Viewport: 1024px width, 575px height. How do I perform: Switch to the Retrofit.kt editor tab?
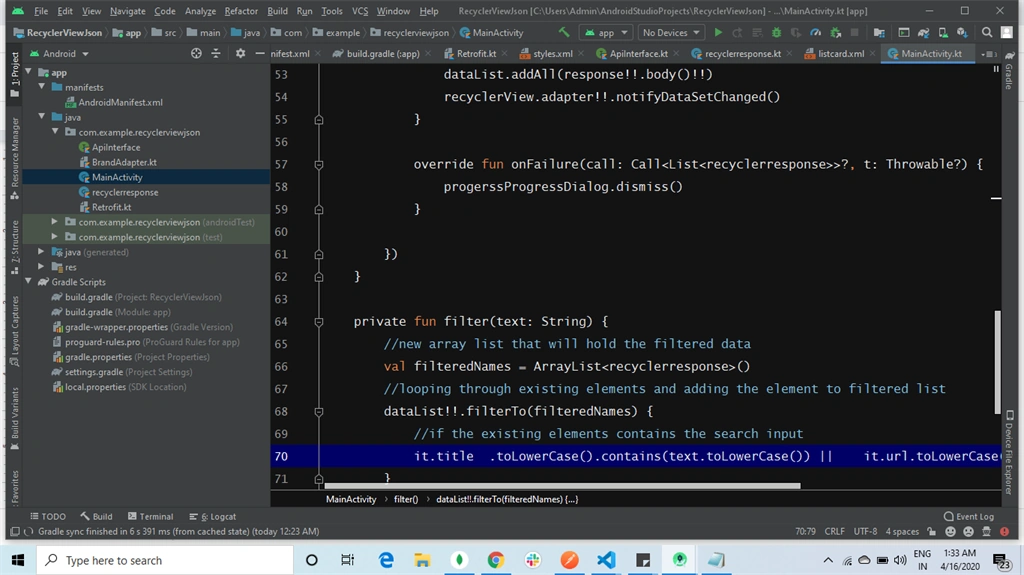coord(475,54)
